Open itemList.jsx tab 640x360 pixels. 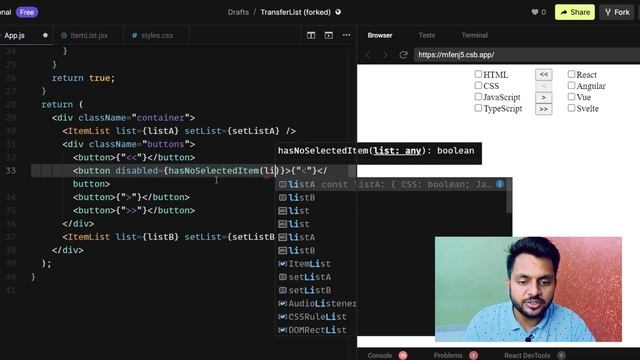[x=87, y=36]
